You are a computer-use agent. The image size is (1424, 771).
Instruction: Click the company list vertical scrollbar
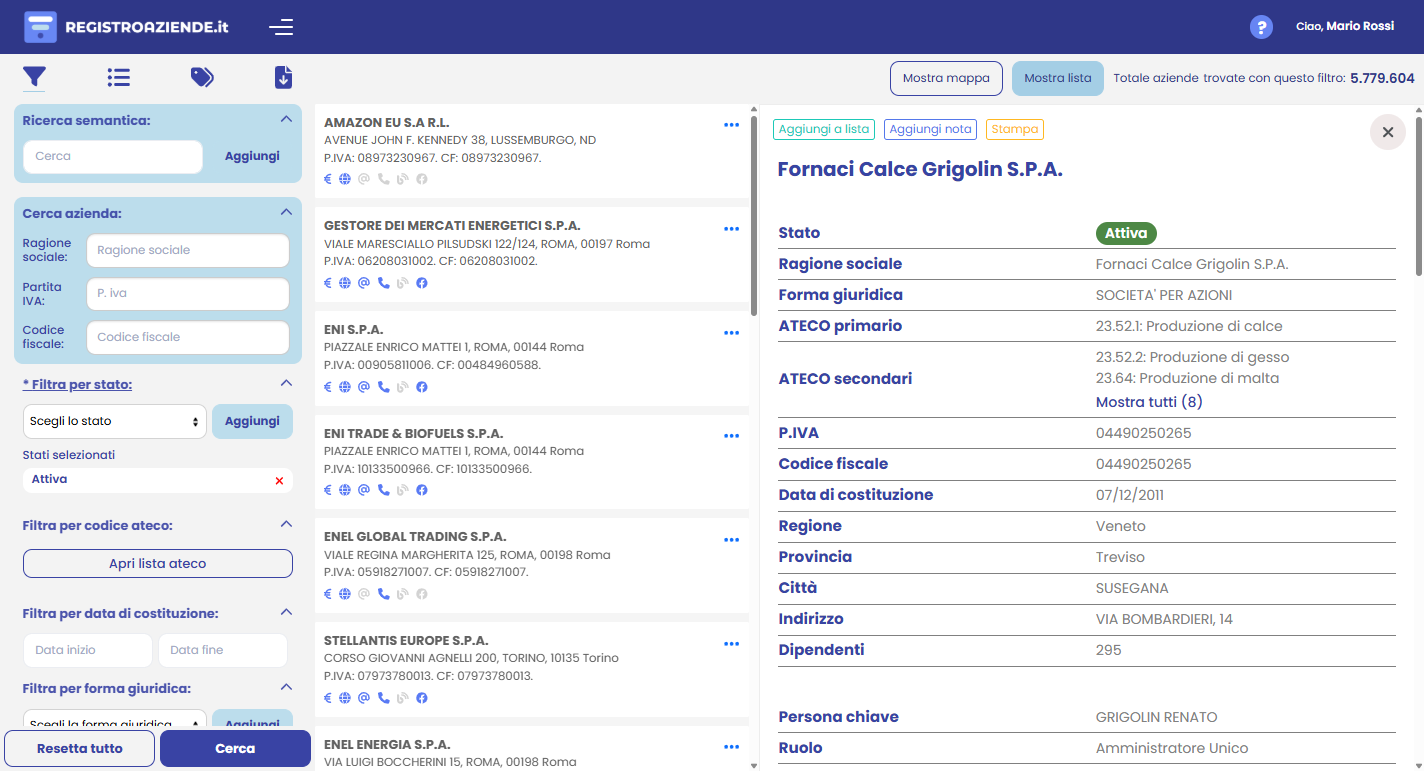tap(753, 215)
